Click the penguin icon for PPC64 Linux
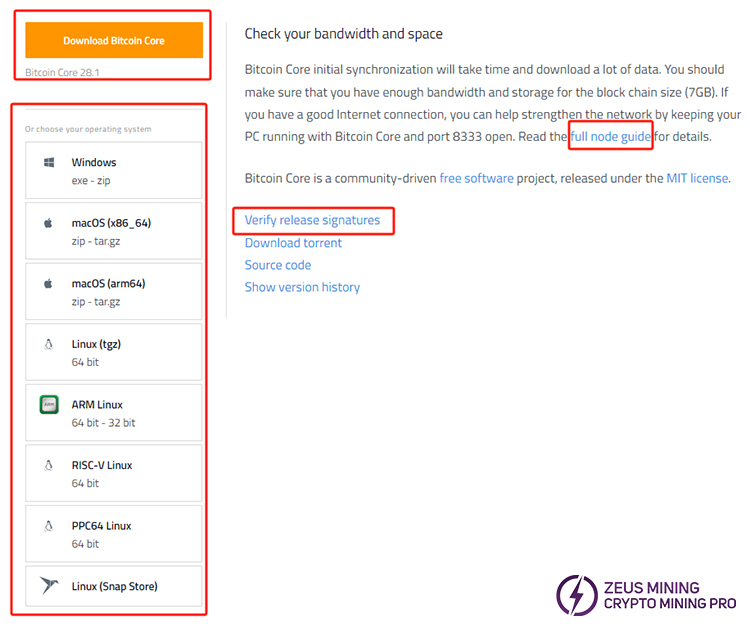 [48, 526]
